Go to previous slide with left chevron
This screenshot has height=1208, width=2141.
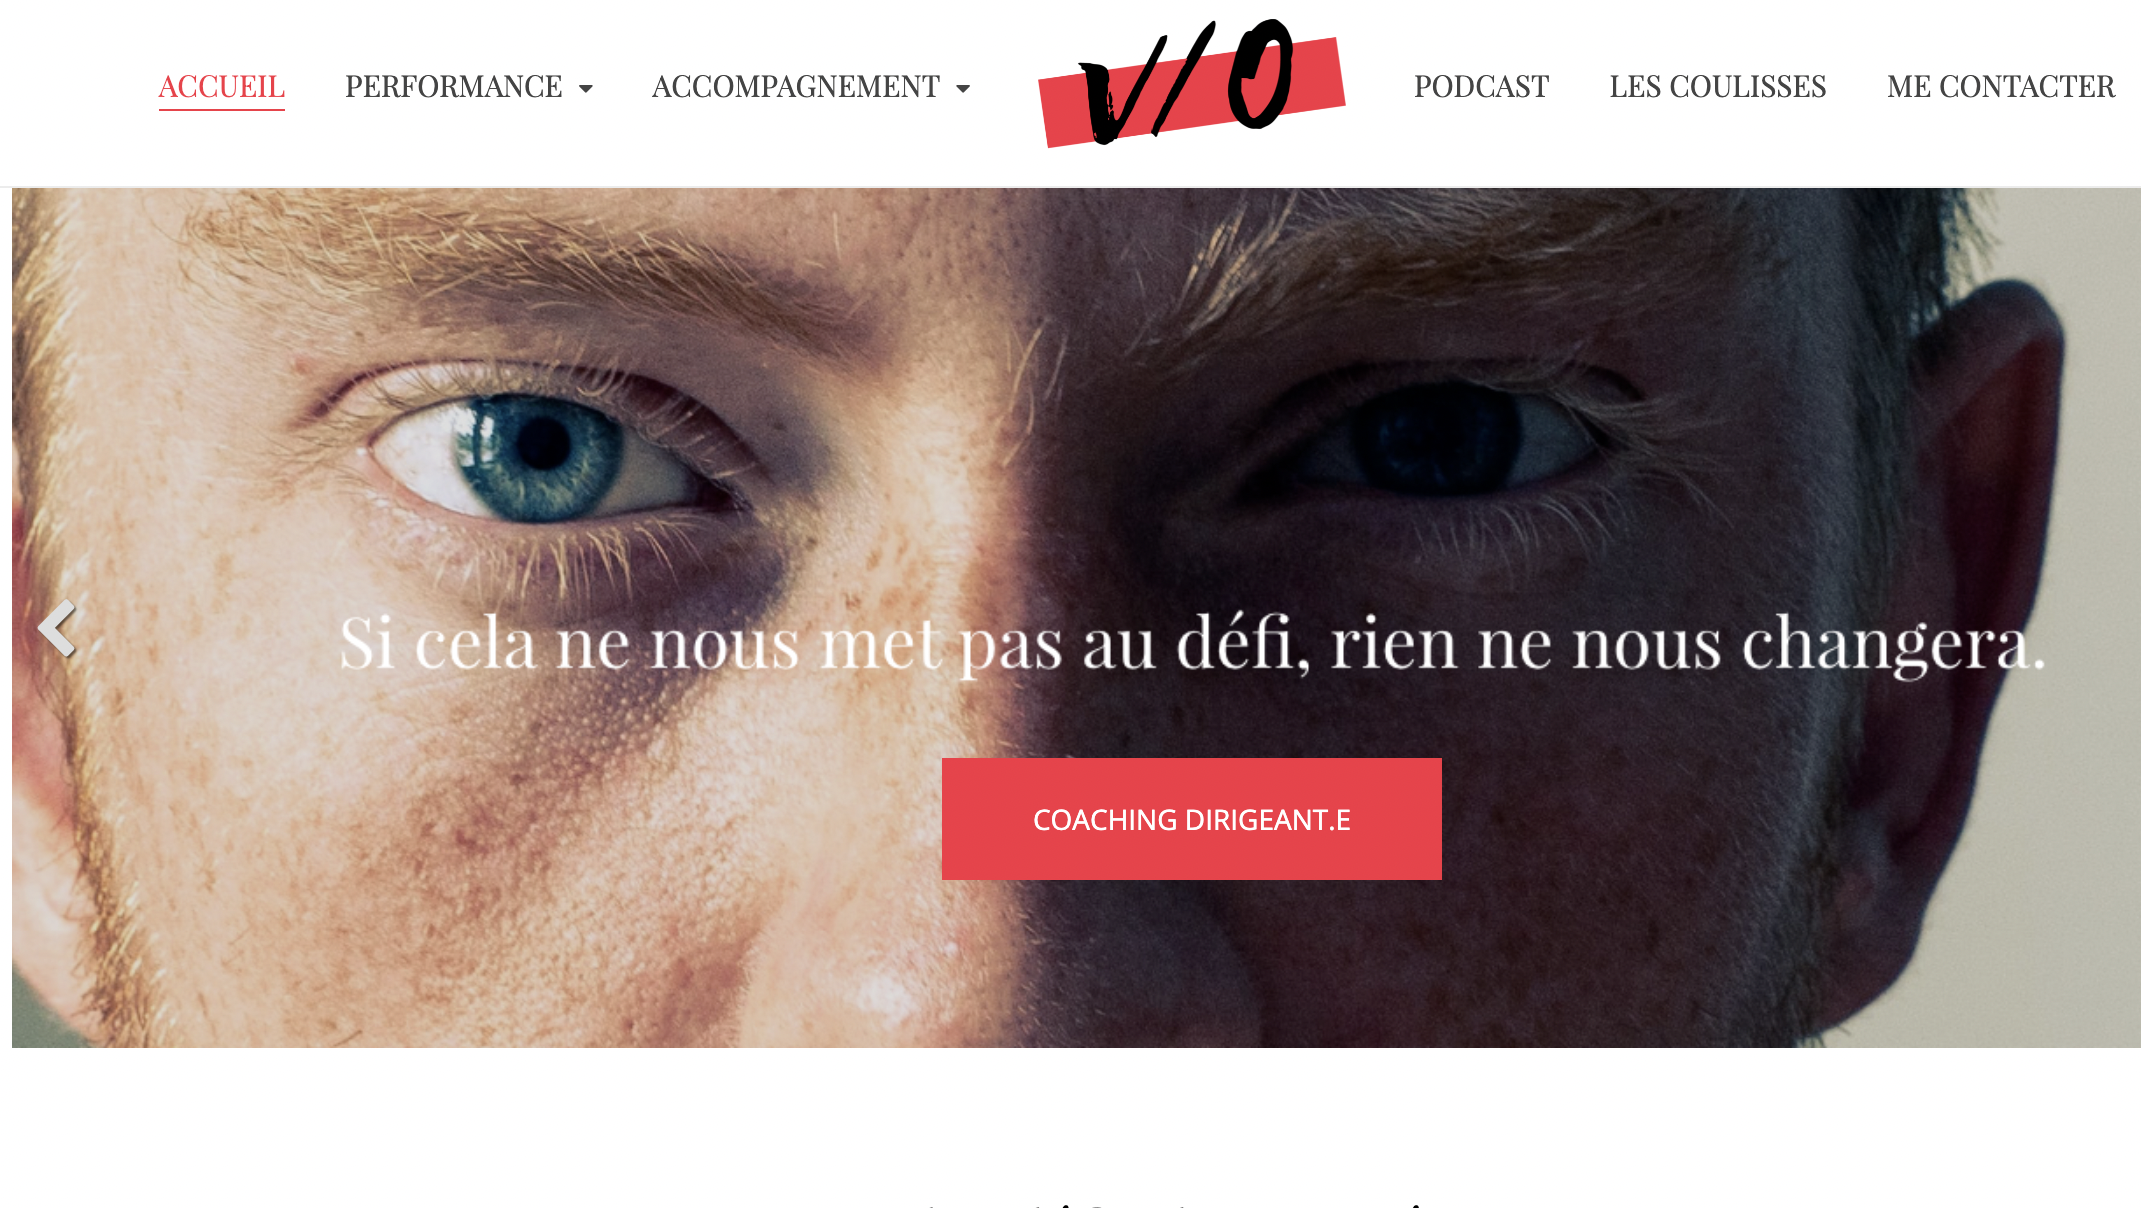pos(57,628)
